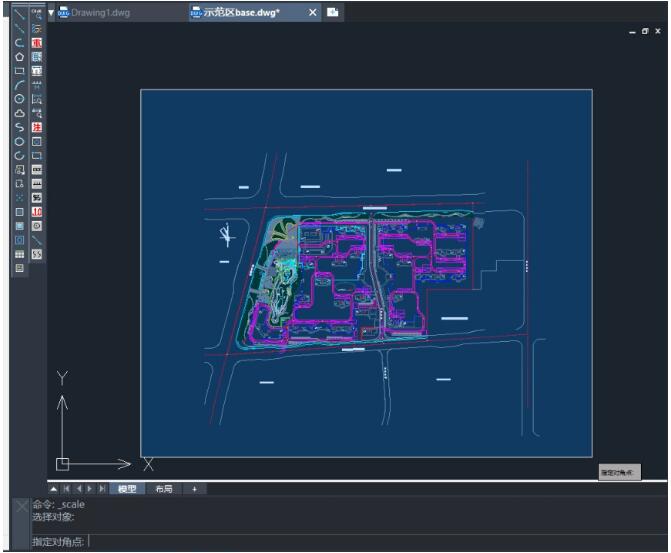Switch to the 模型 model tab
671x553 pixels.
126,489
